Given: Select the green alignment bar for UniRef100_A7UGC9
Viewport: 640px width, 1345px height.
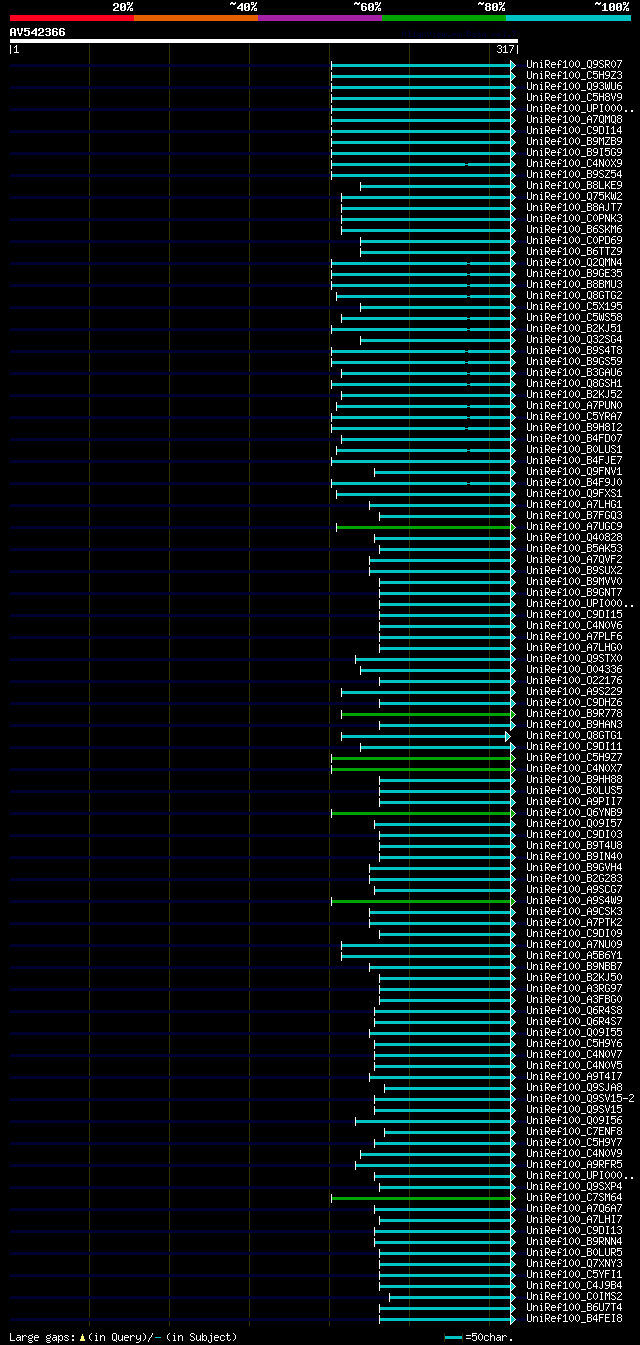Looking at the screenshot, I should point(425,527).
